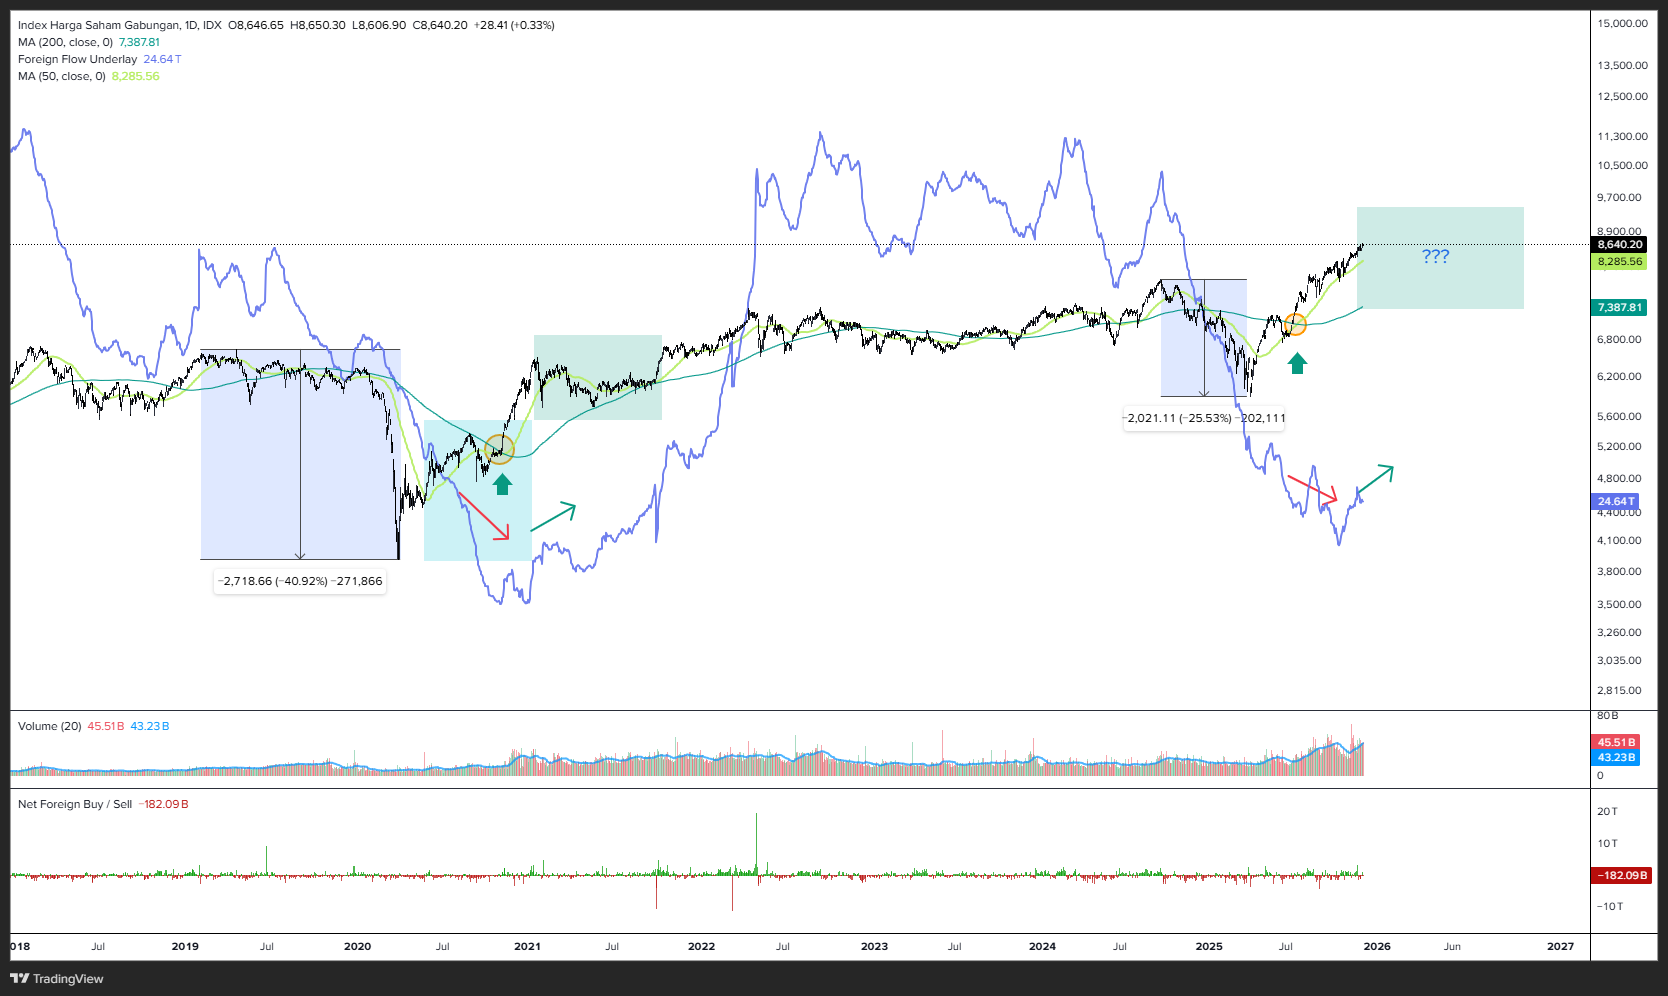Click the 2024 label on the time axis
Image resolution: width=1668 pixels, height=996 pixels.
click(x=1042, y=946)
